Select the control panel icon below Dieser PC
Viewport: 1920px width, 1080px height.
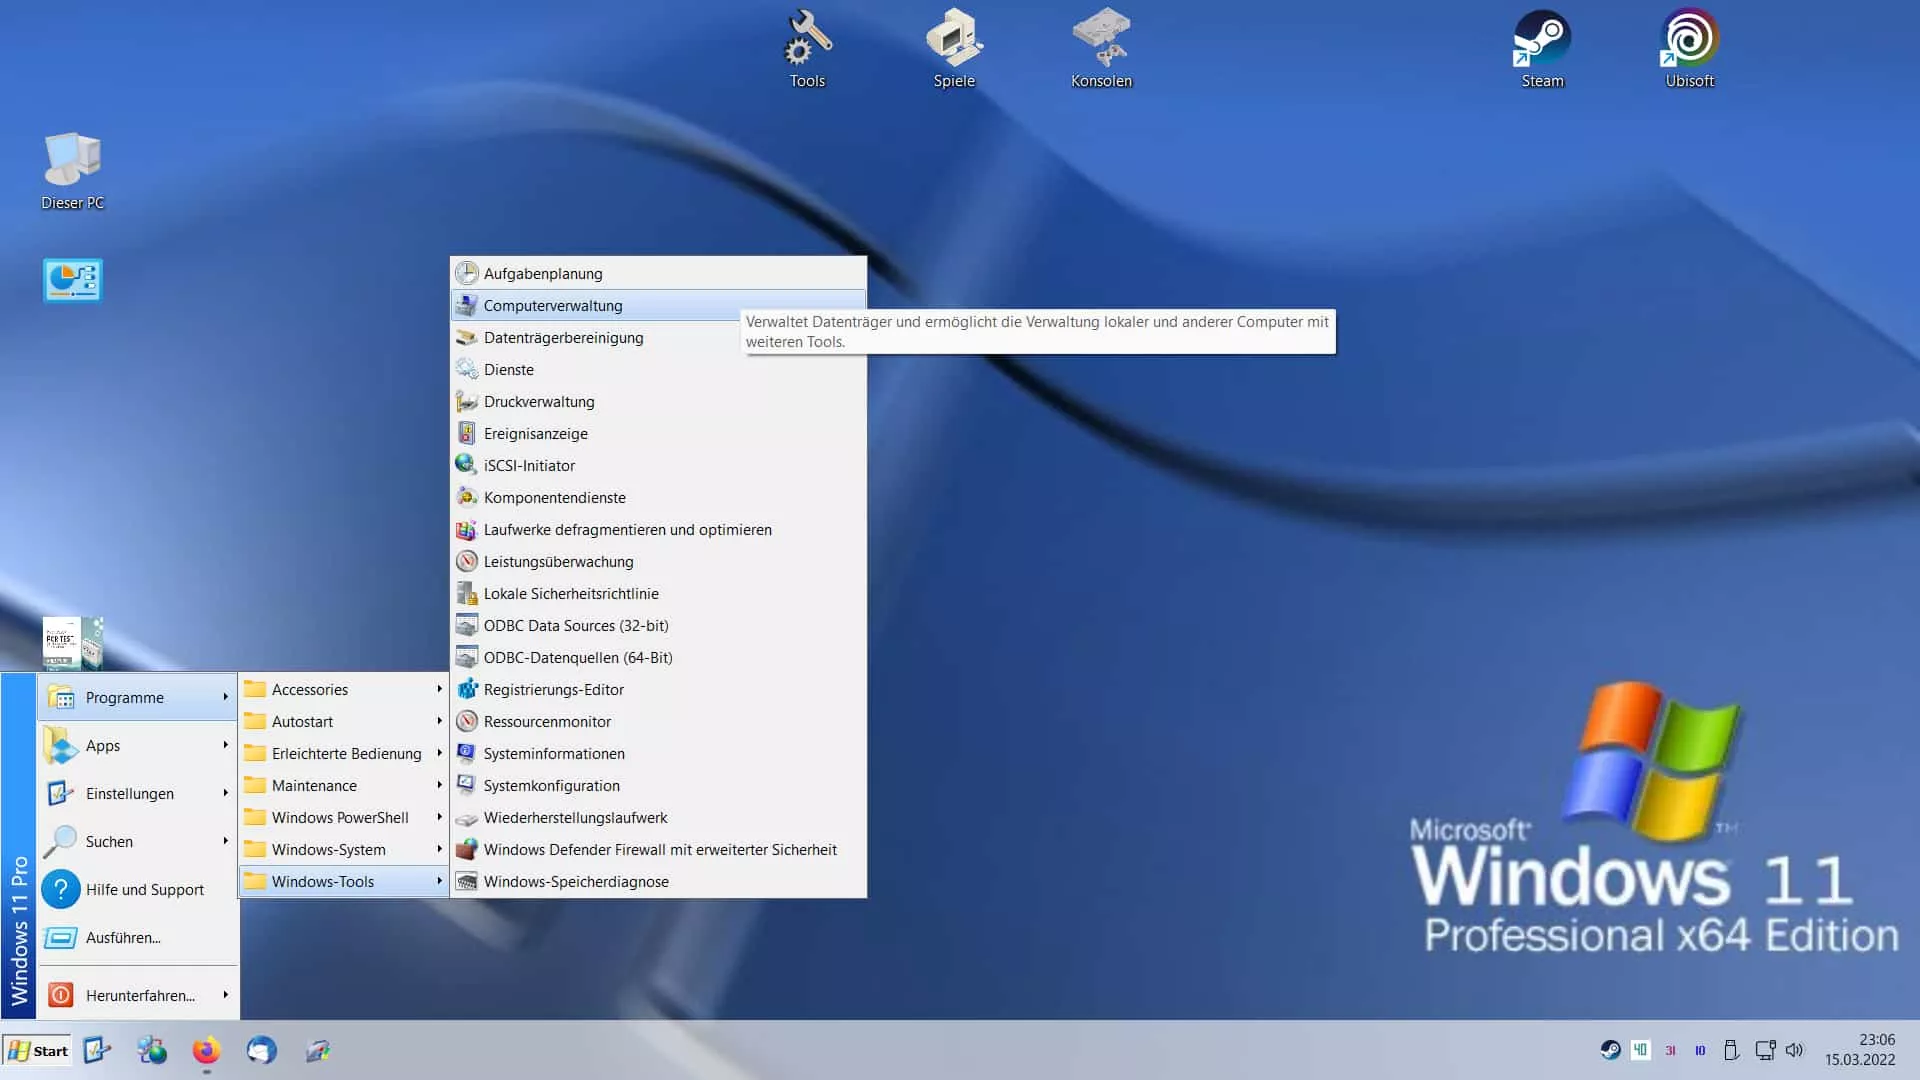pos(72,280)
